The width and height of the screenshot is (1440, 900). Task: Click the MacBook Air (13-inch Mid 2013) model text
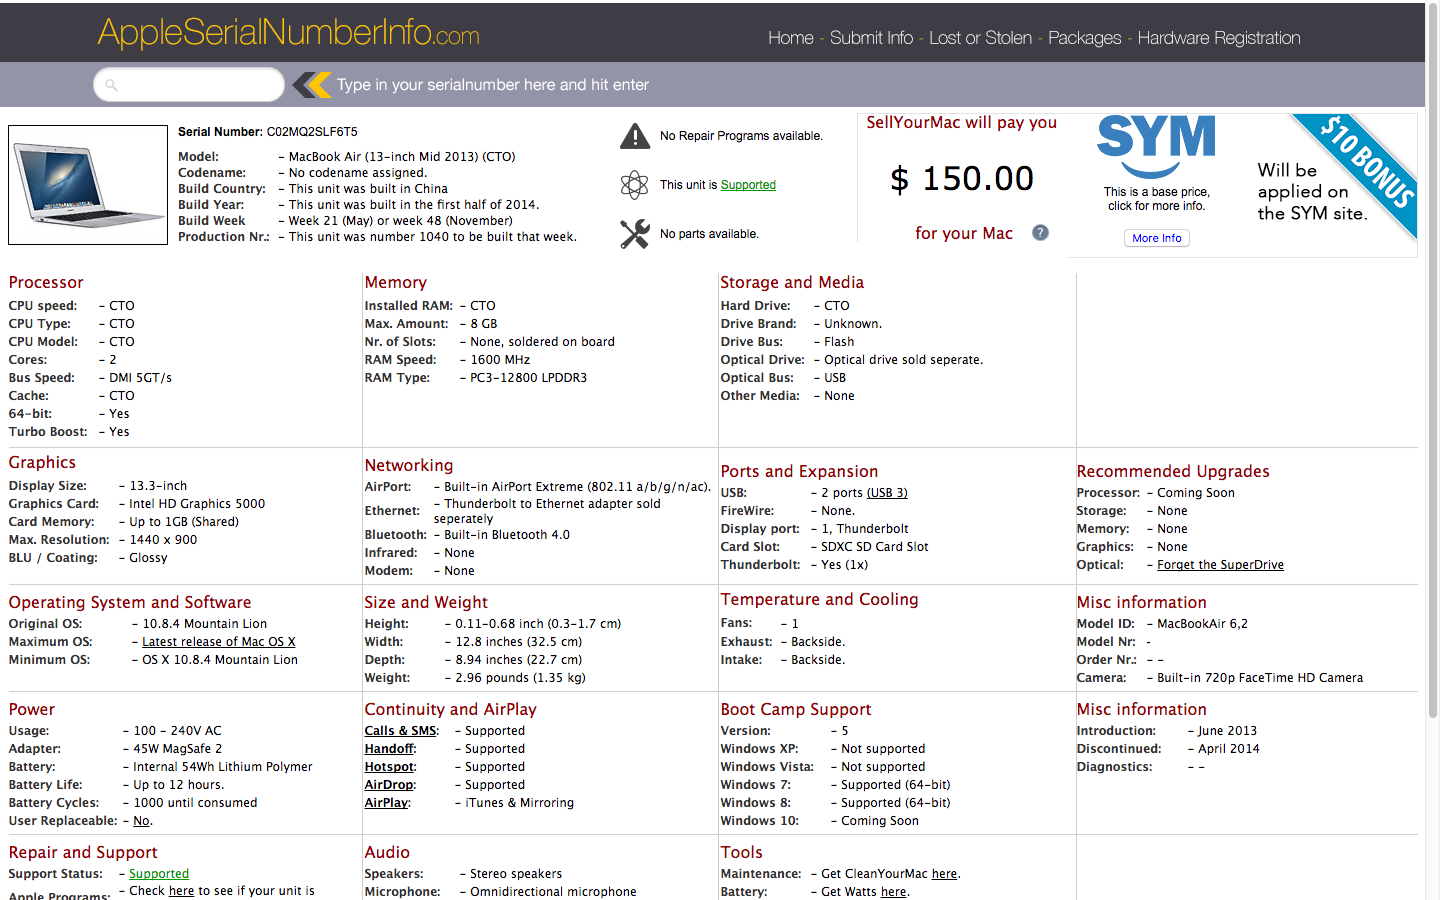pyautogui.click(x=402, y=157)
